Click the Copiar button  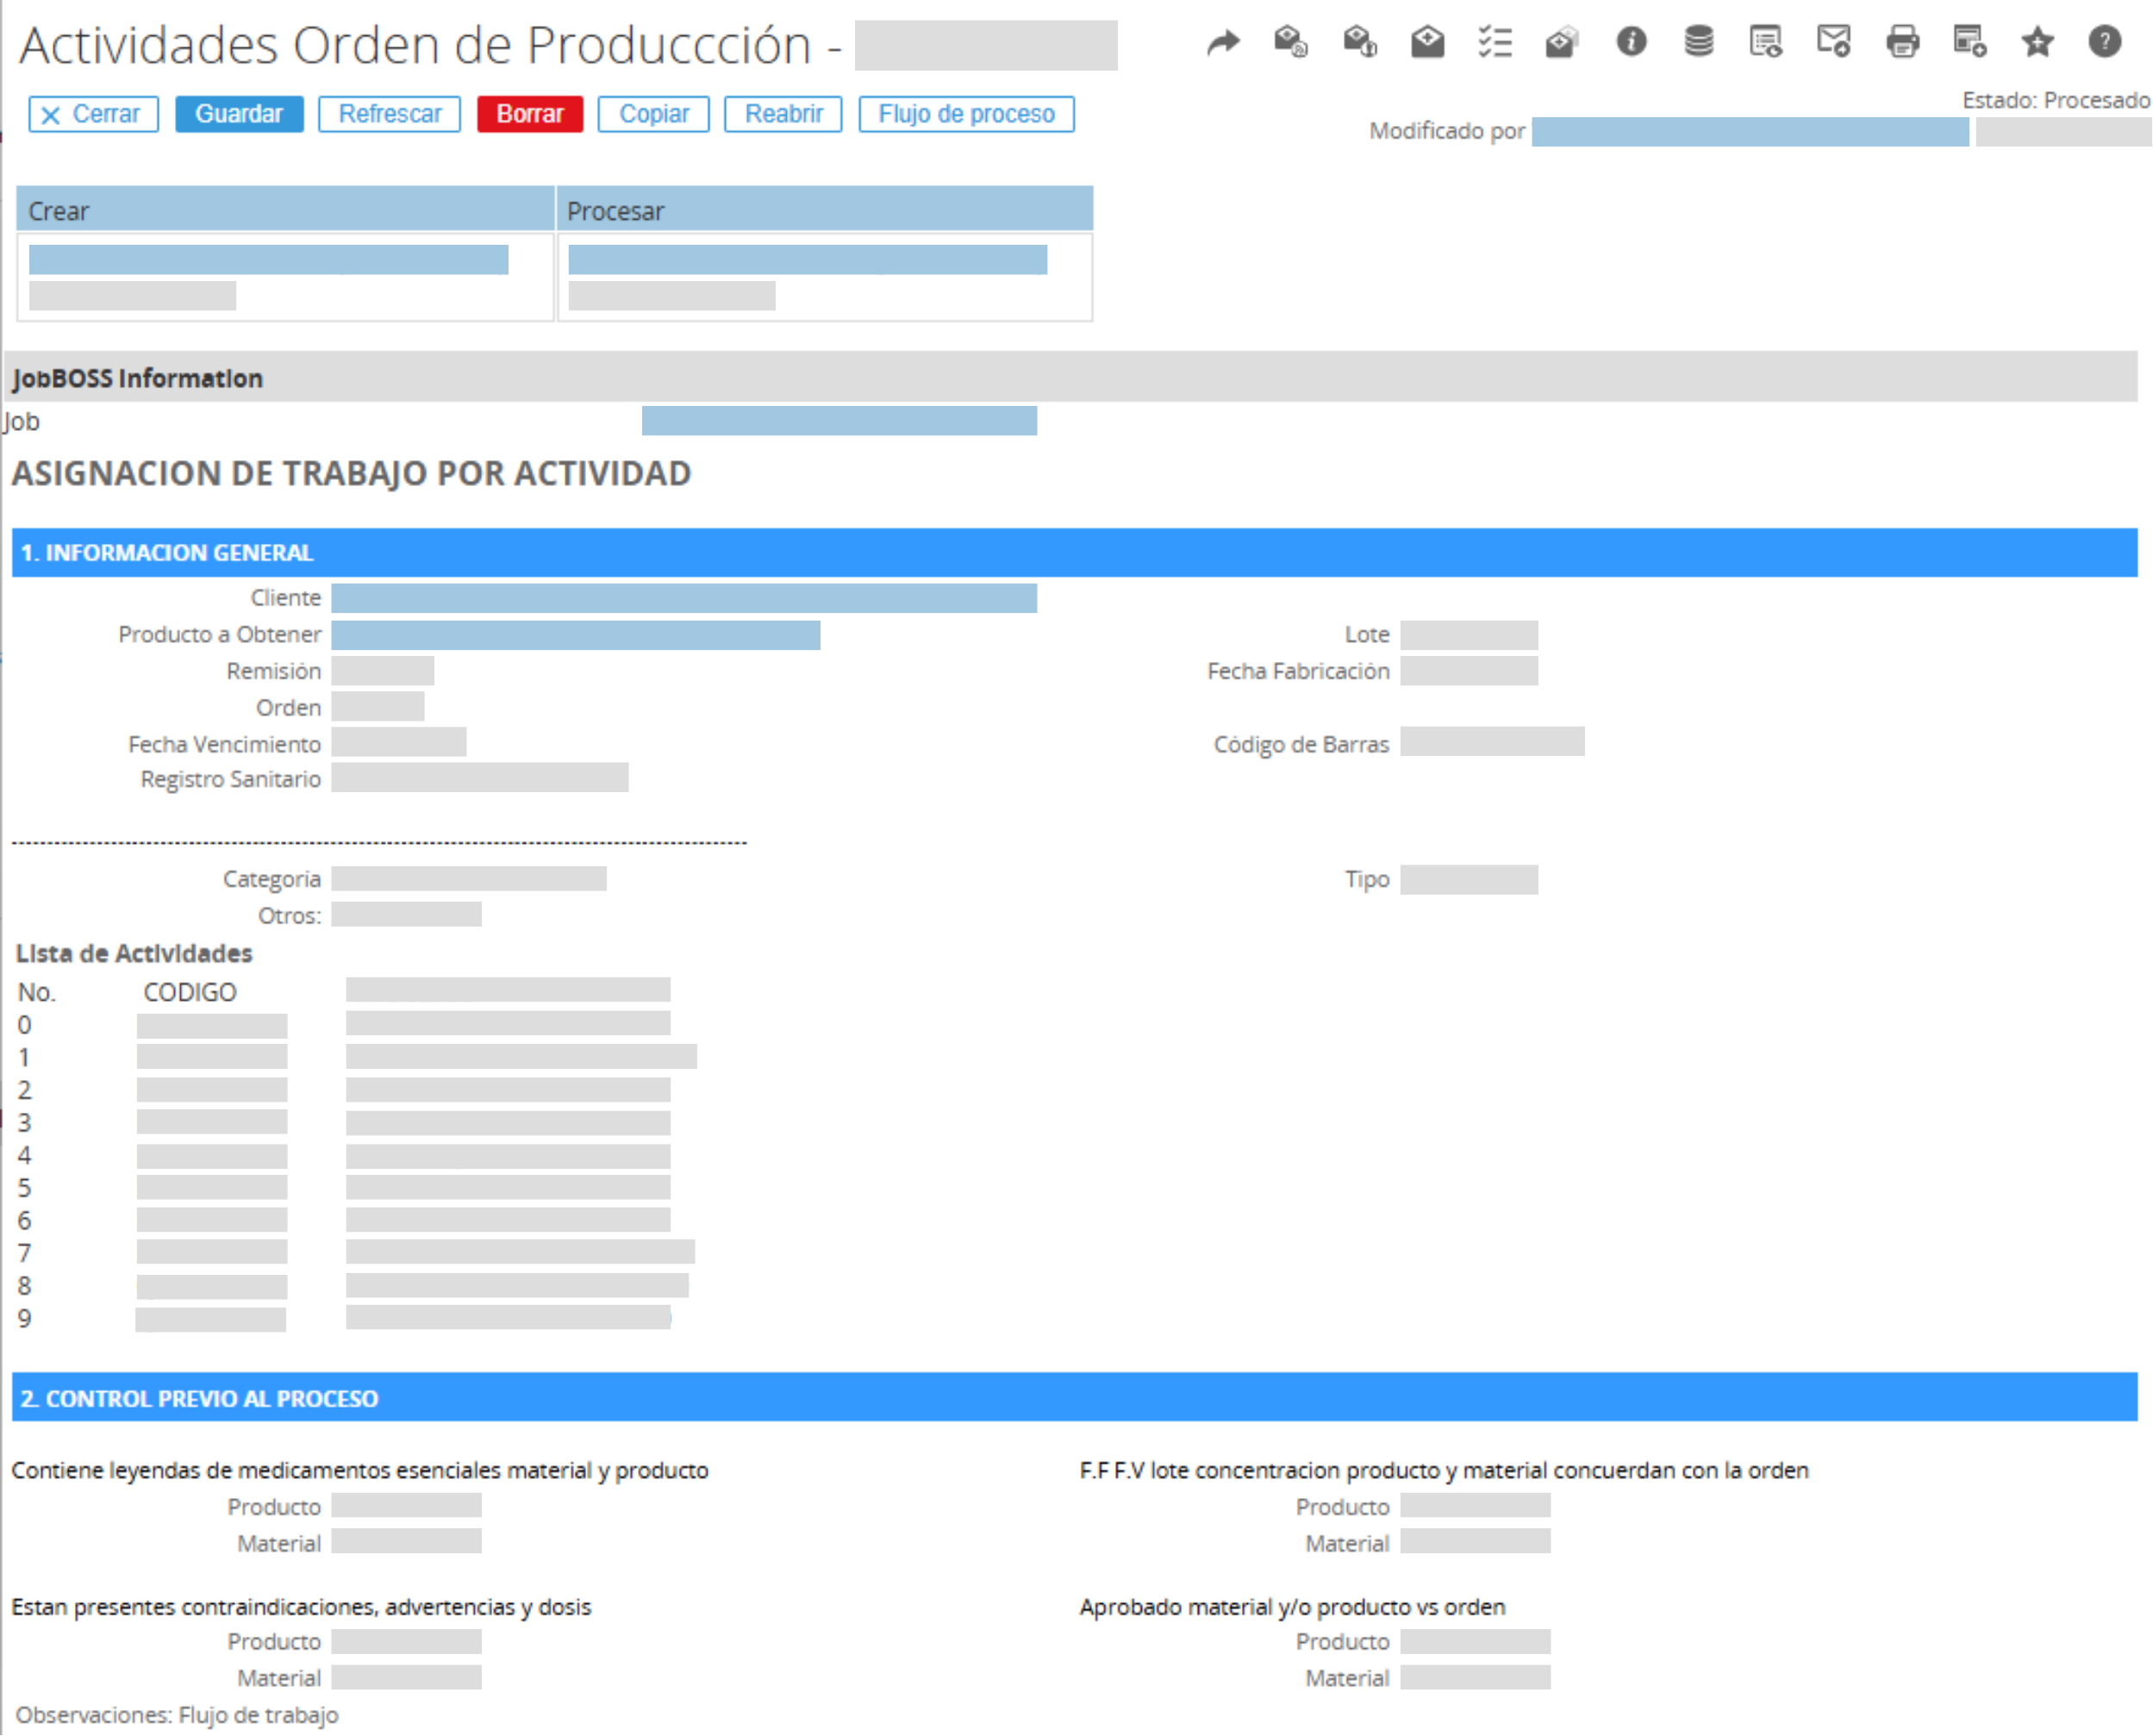pos(653,114)
